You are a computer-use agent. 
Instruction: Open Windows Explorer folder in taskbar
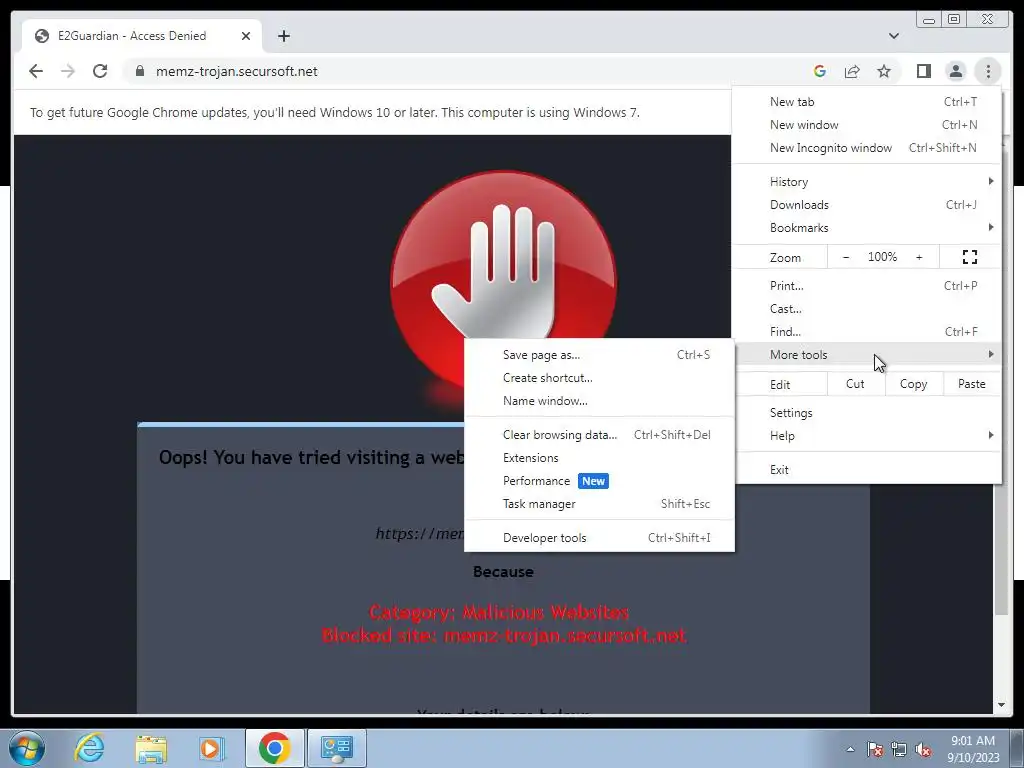(x=151, y=748)
